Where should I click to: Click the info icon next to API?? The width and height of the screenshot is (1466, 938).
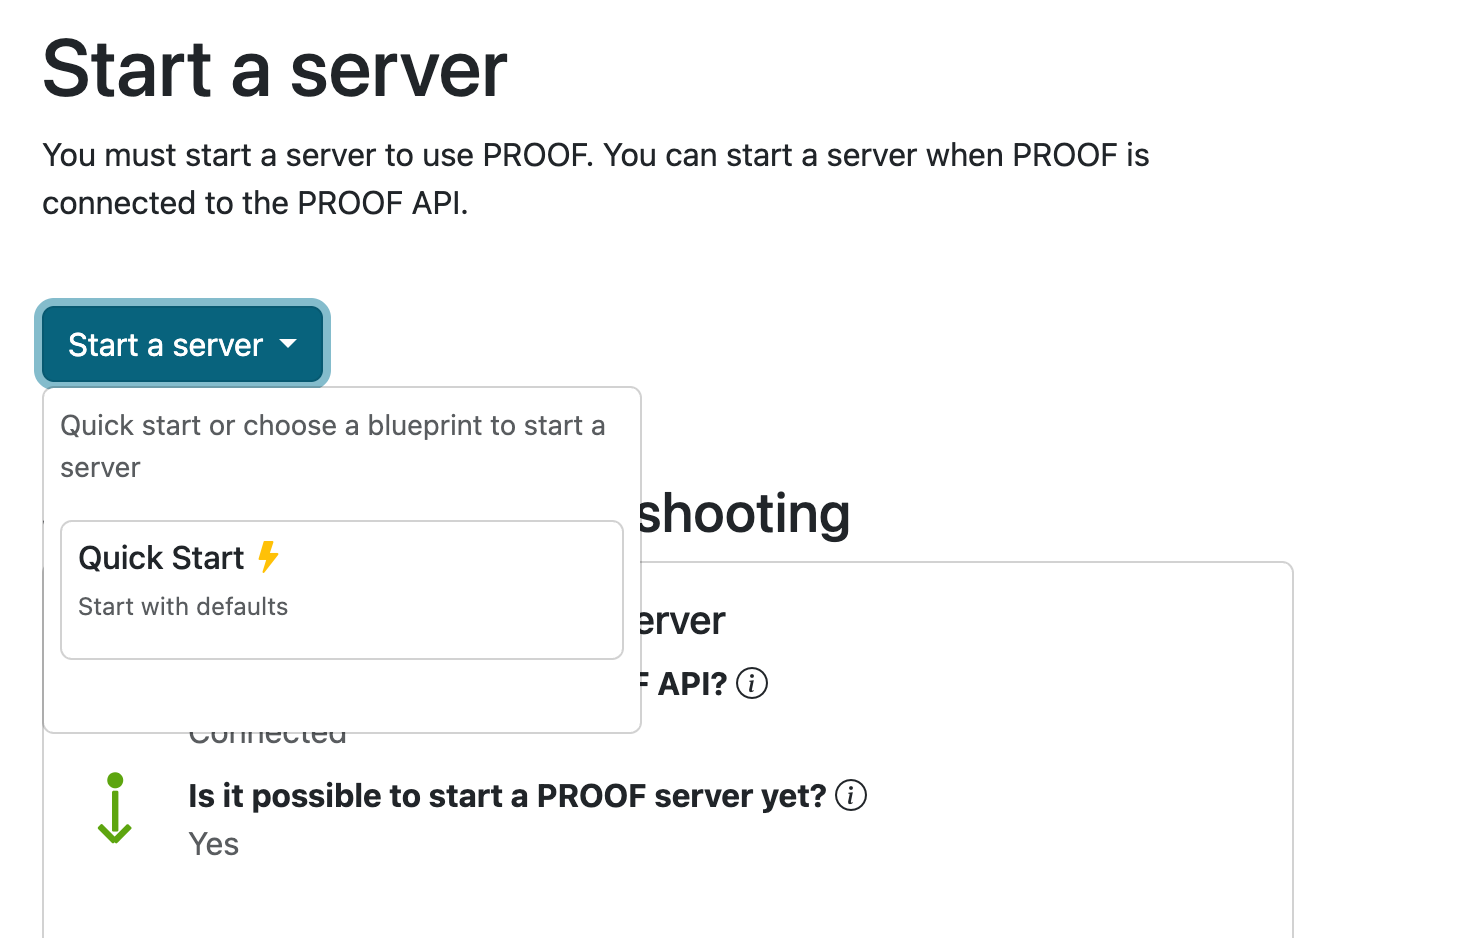[x=752, y=683]
